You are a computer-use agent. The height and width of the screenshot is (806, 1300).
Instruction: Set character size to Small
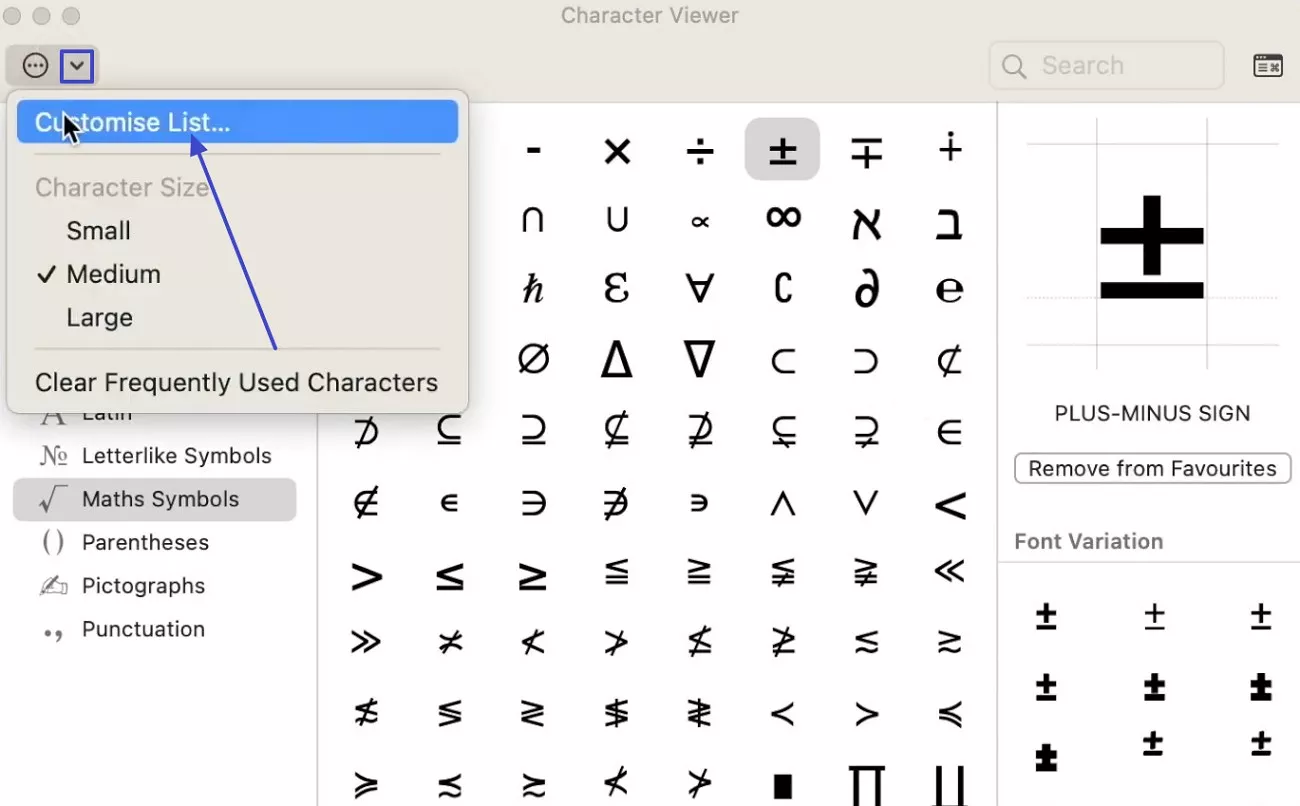coord(98,230)
